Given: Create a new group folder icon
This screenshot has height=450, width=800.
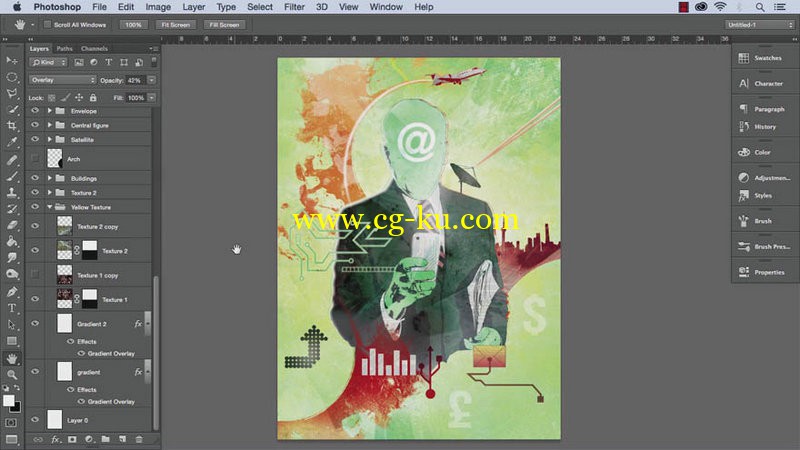Looking at the screenshot, I should (x=106, y=439).
